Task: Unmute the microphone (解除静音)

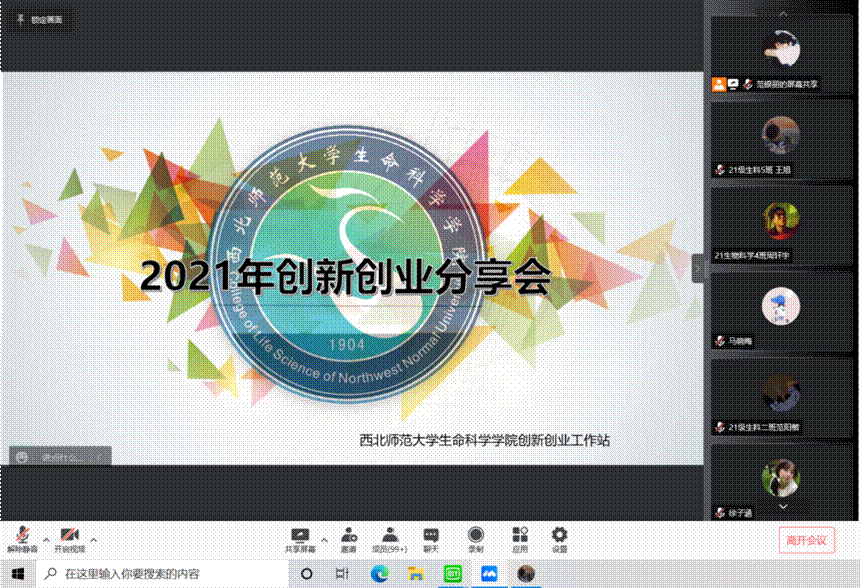Action: coord(22,539)
